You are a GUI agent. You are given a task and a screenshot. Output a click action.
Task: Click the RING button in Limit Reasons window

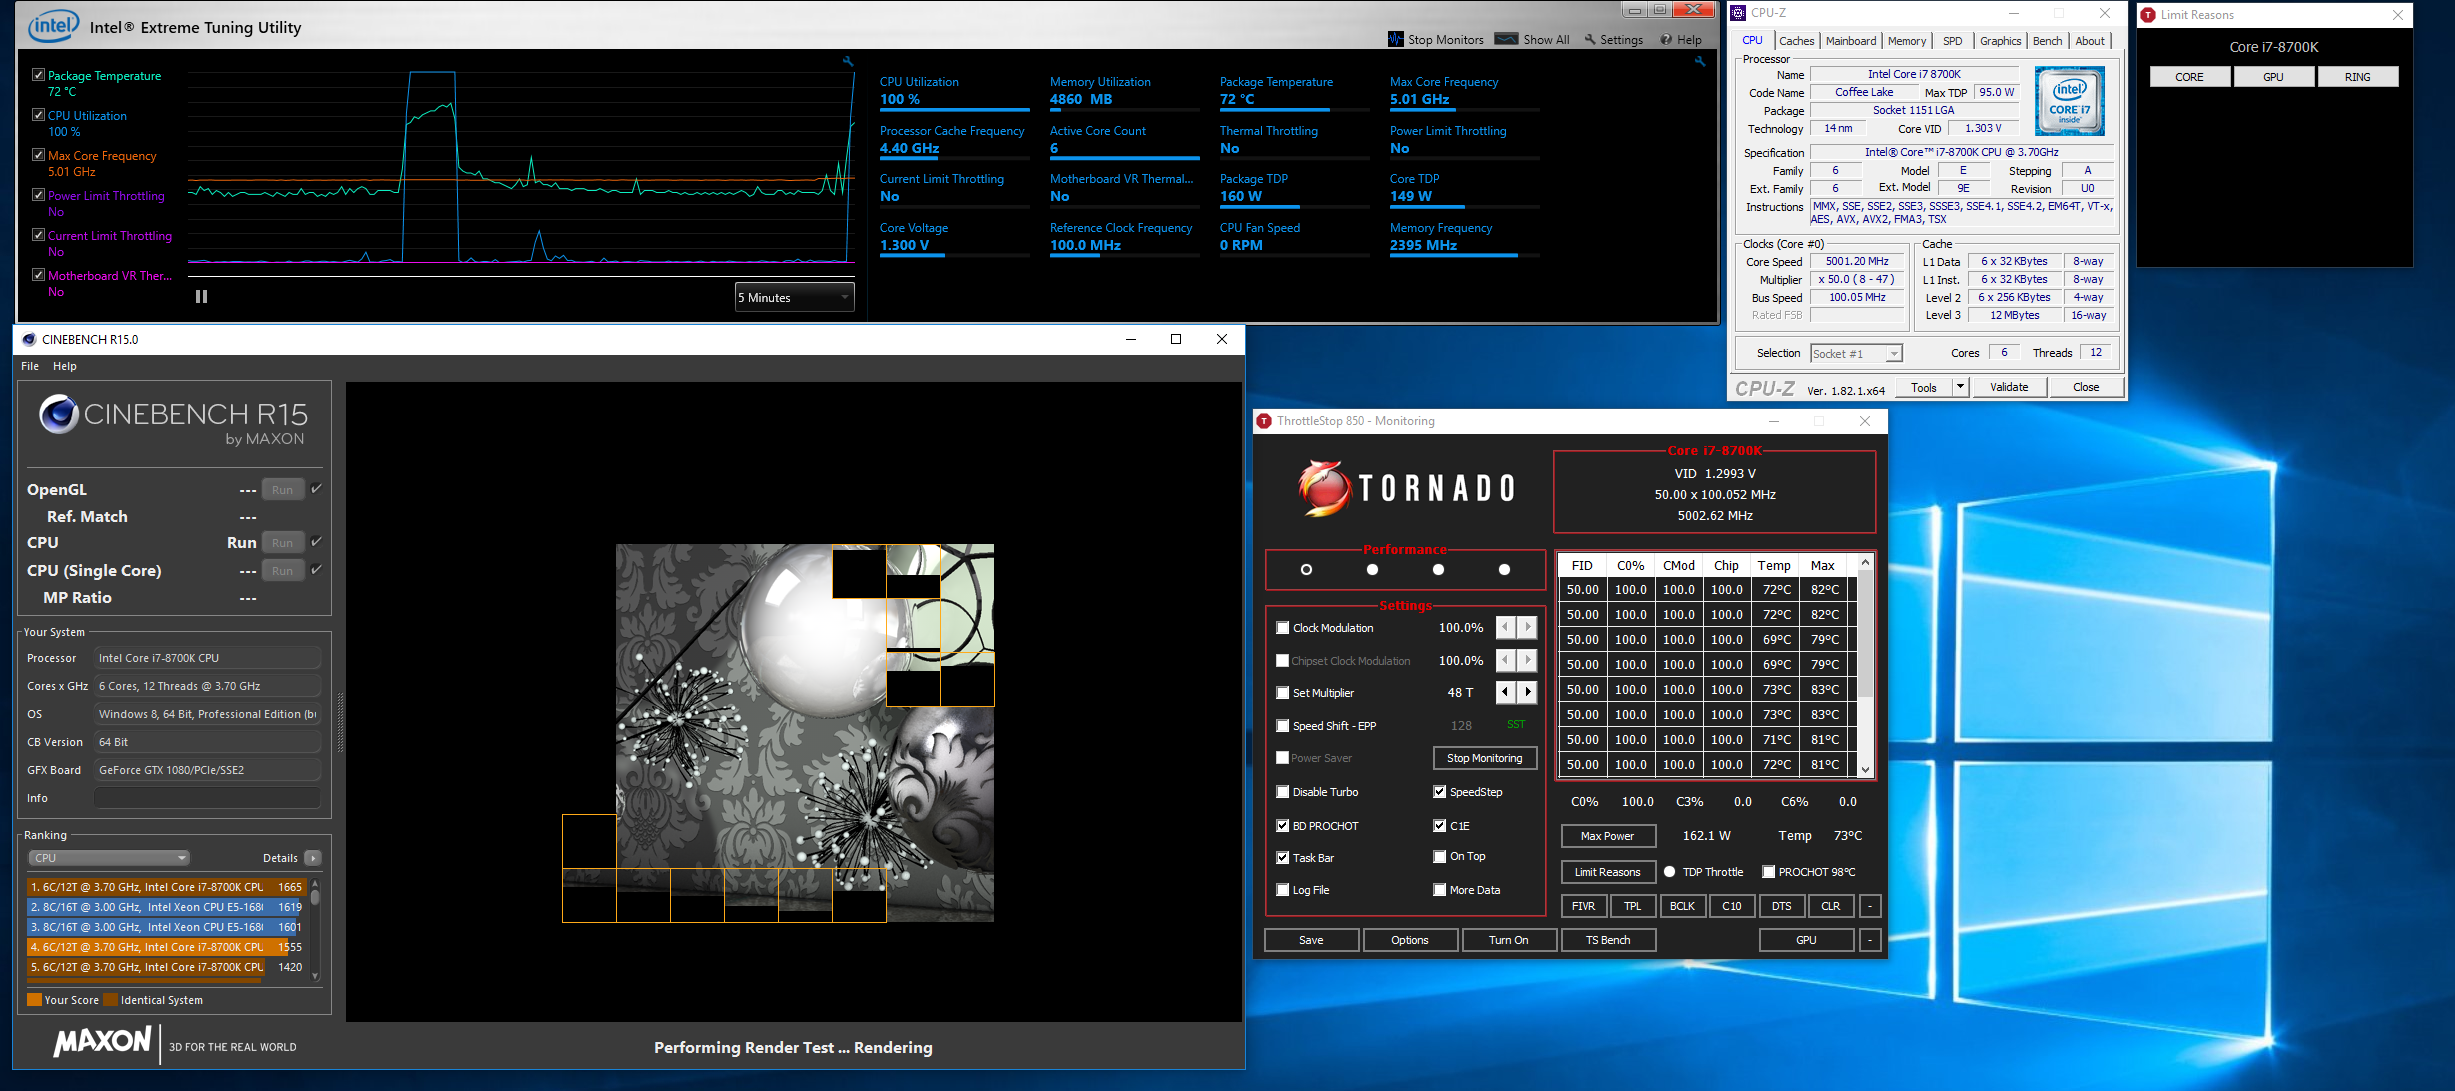coord(2357,77)
